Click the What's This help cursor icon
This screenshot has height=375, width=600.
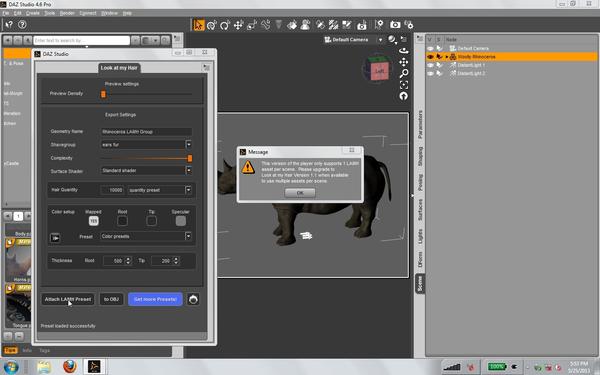tap(9, 24)
